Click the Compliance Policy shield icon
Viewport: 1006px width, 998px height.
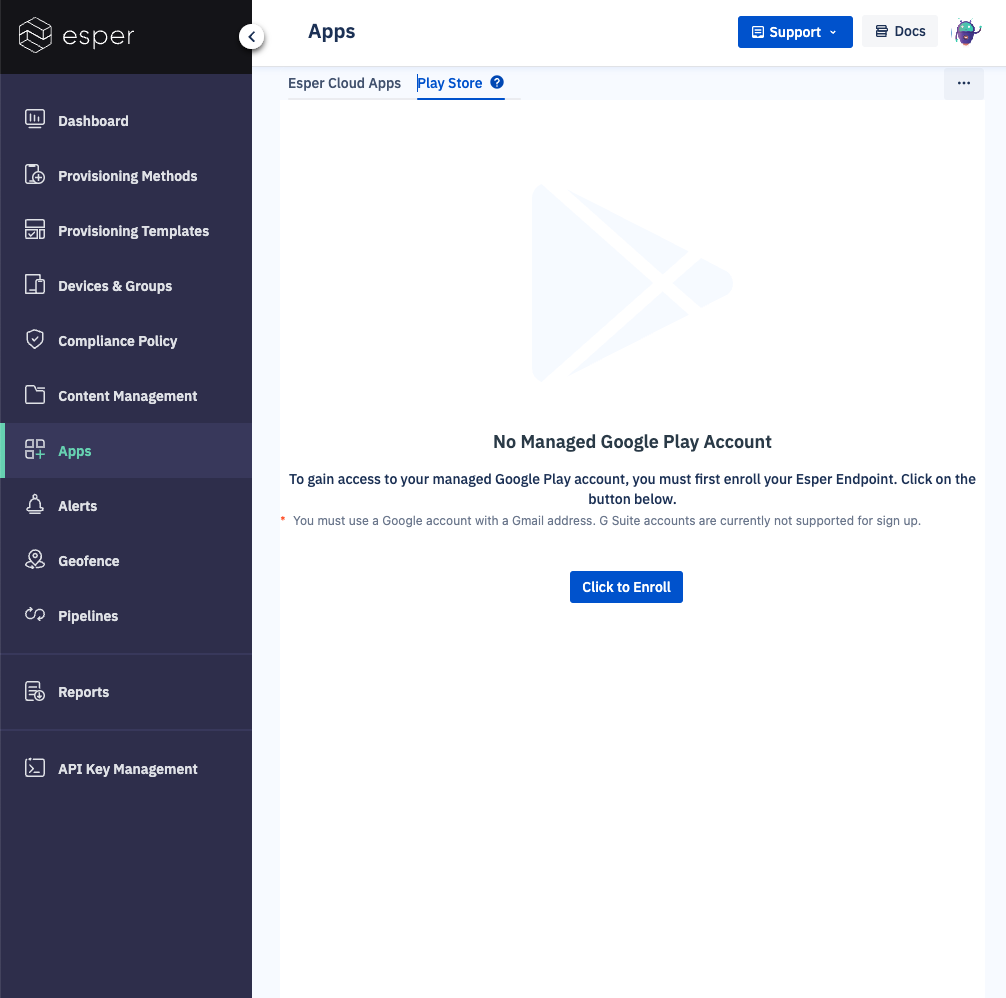click(x=35, y=339)
